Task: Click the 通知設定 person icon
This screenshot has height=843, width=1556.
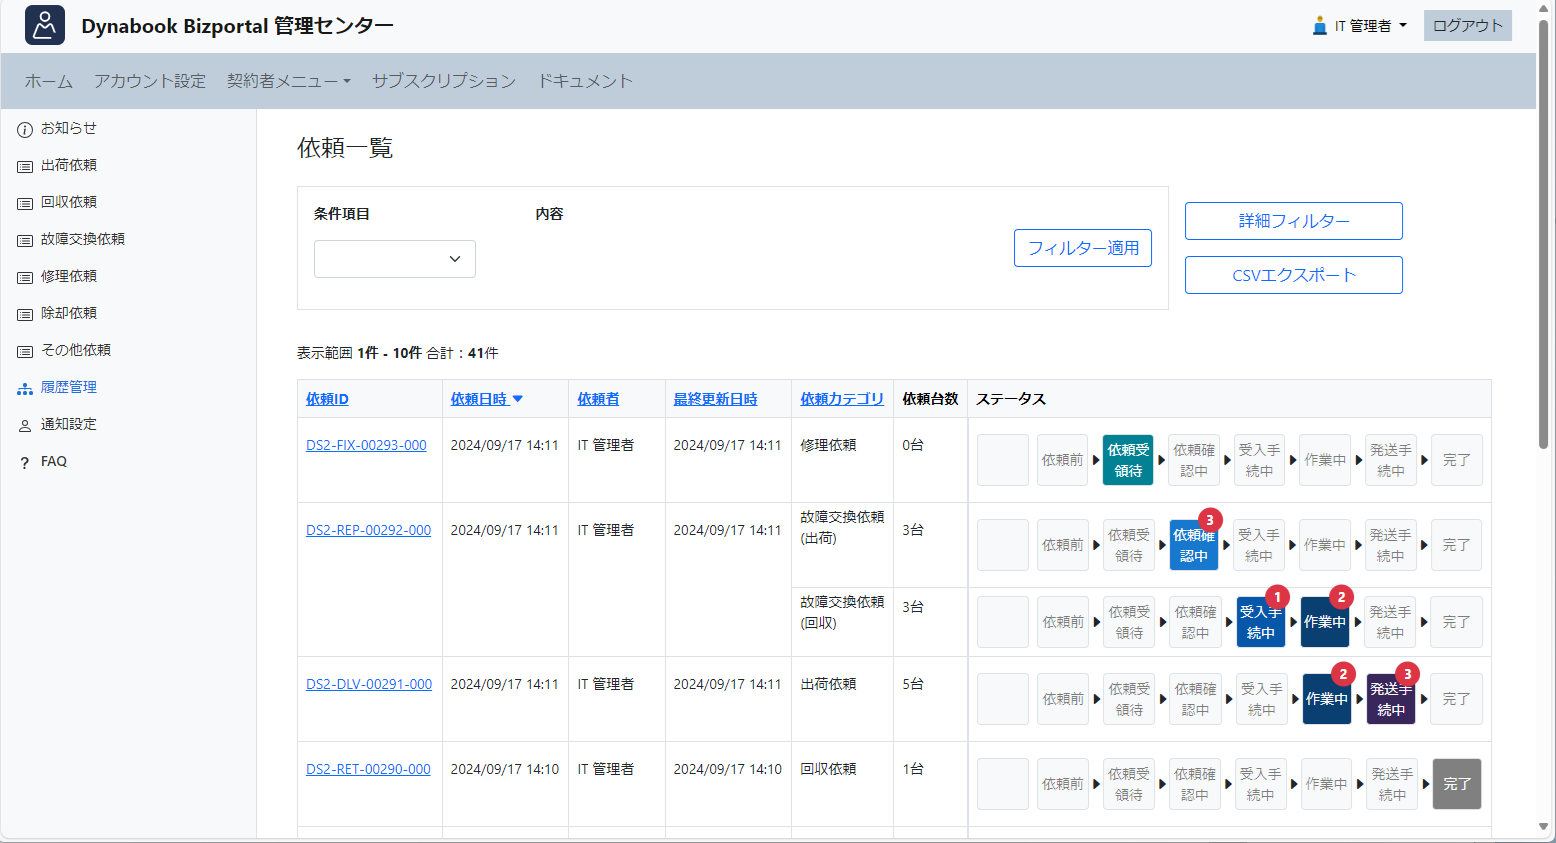Action: click(25, 425)
